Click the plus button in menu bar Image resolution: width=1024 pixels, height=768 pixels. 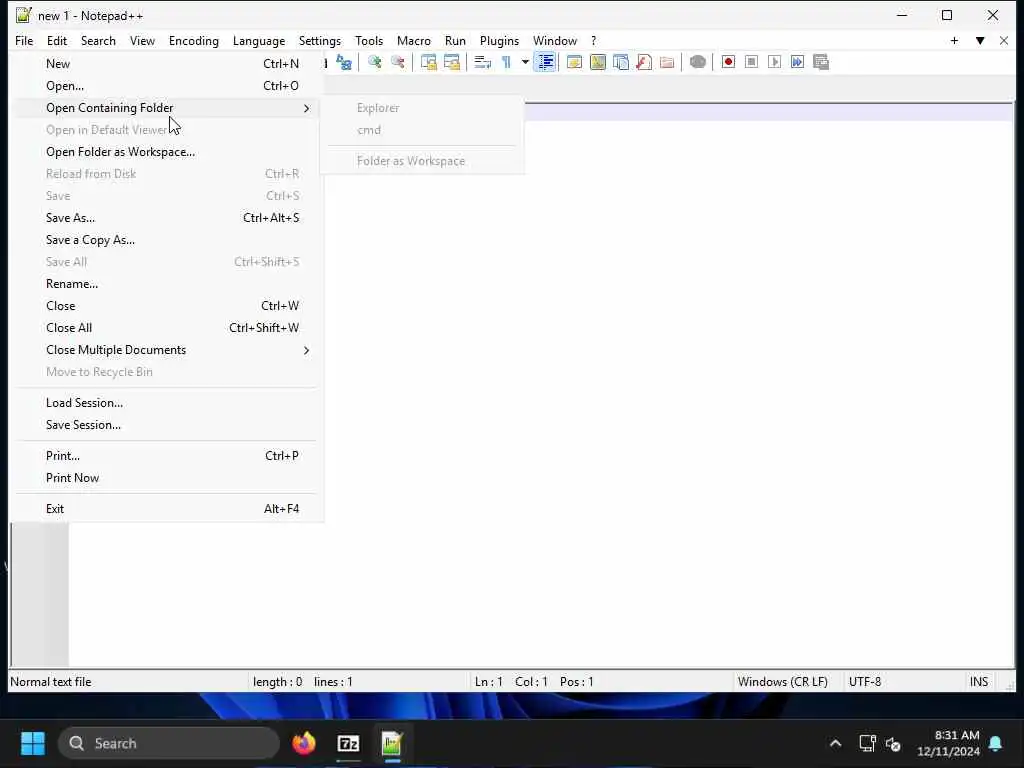tap(954, 40)
